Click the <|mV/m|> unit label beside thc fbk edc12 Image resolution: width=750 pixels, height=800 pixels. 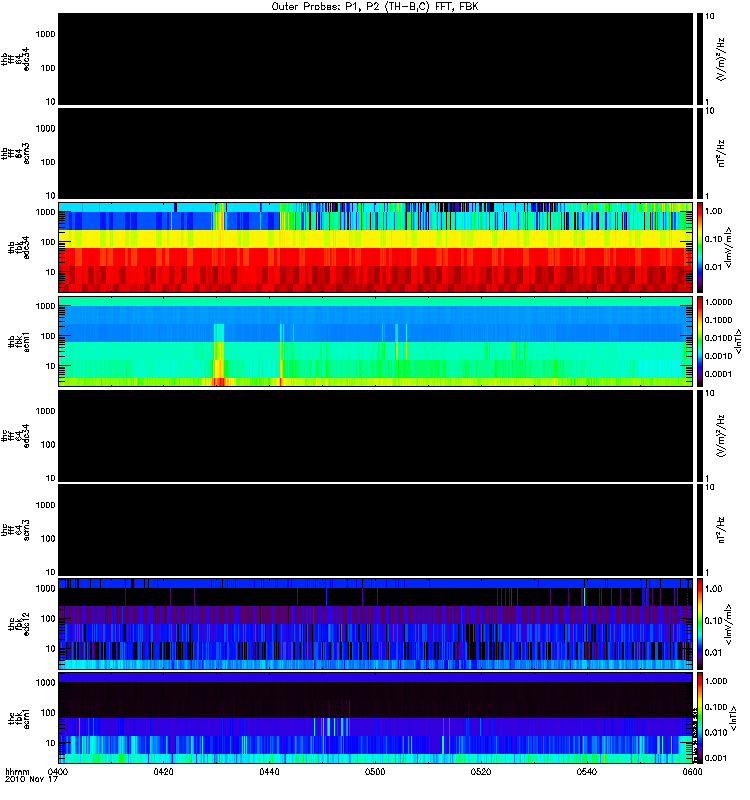[x=728, y=623]
